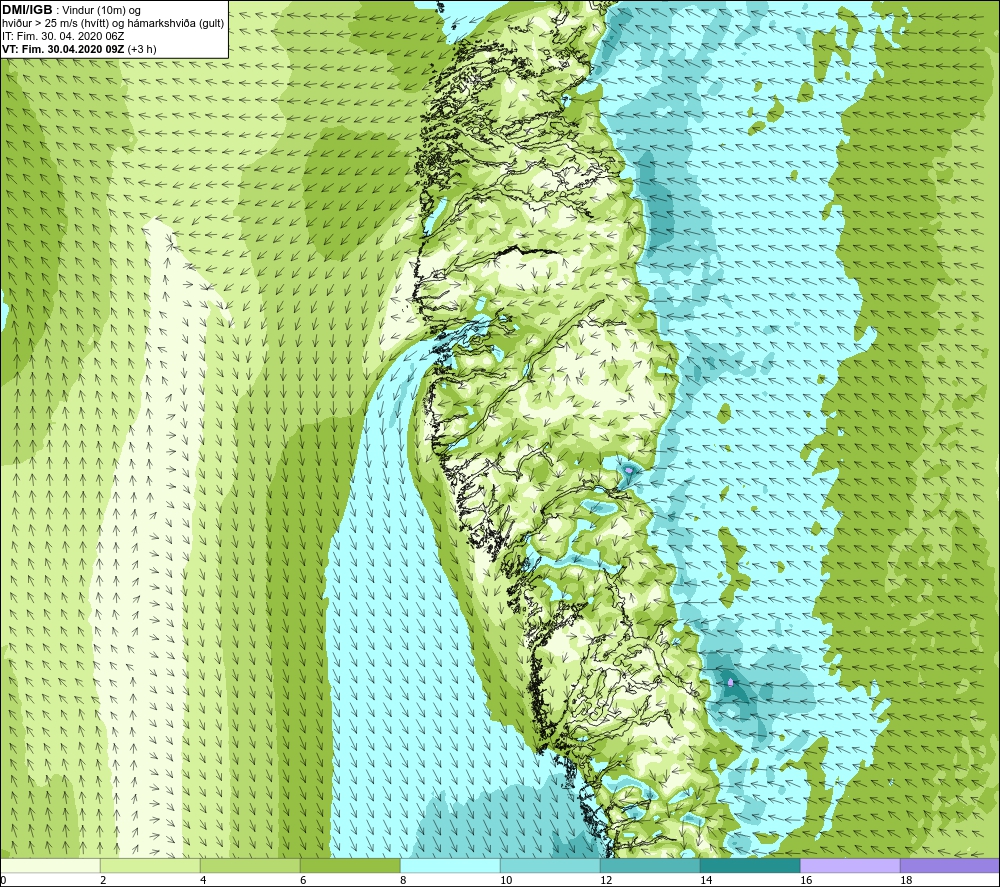Click the legend scale label "16"

tap(806, 881)
